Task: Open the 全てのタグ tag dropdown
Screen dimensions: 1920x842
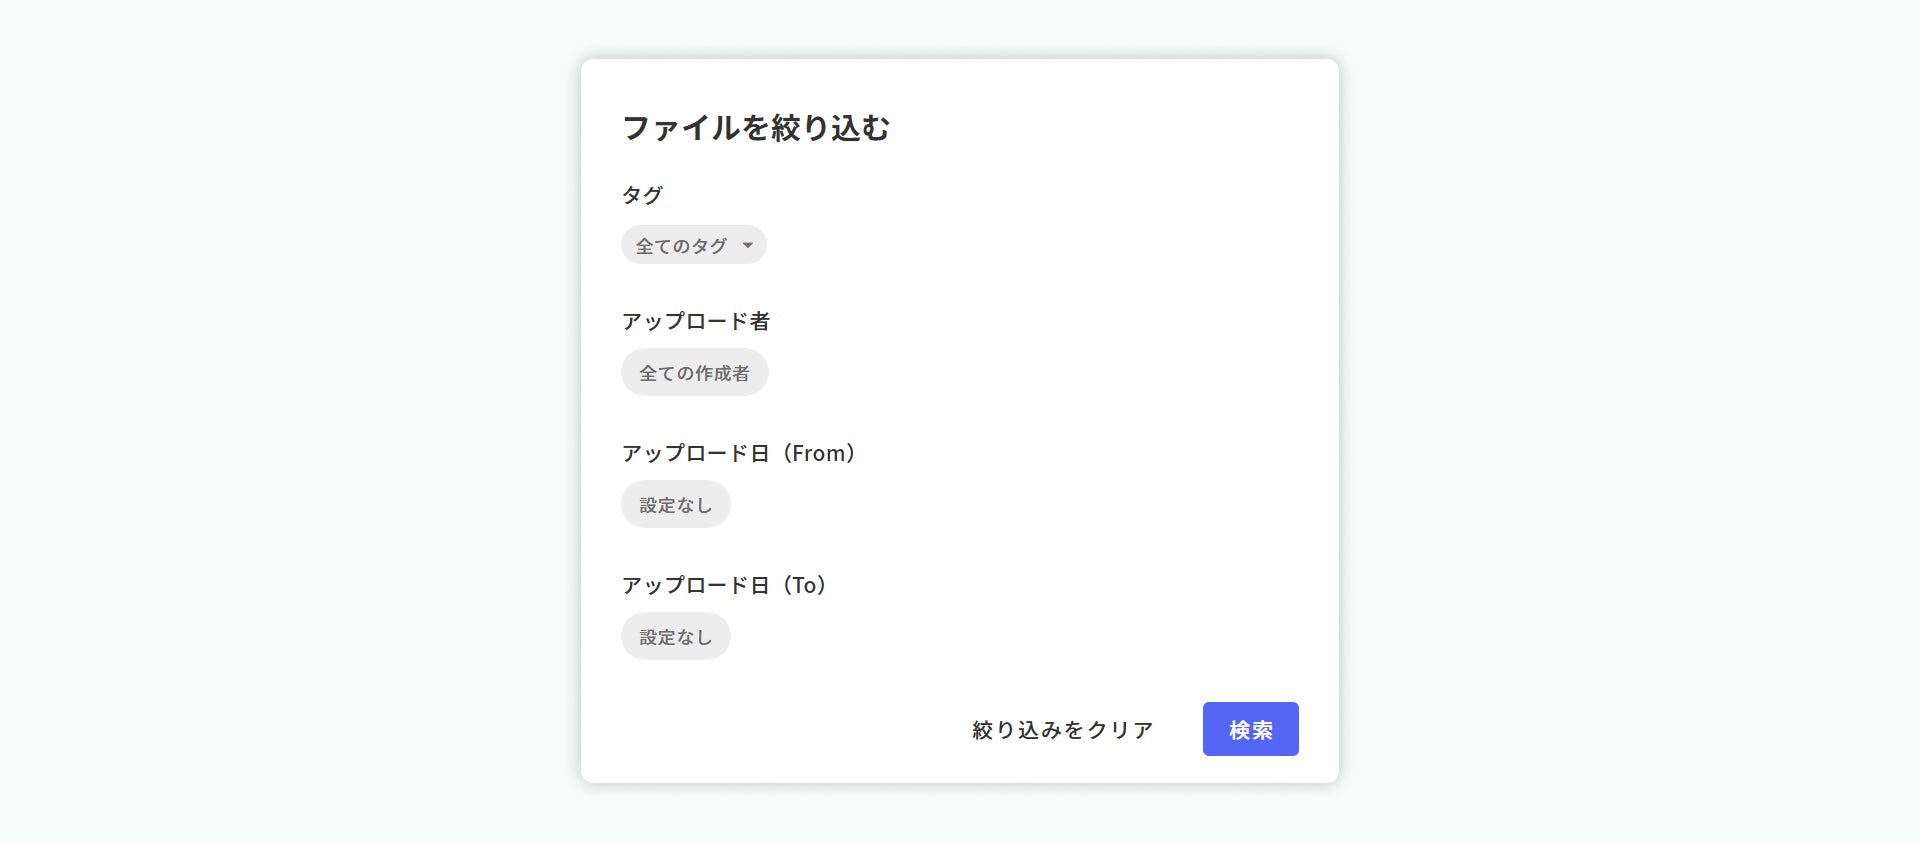Action: click(693, 245)
